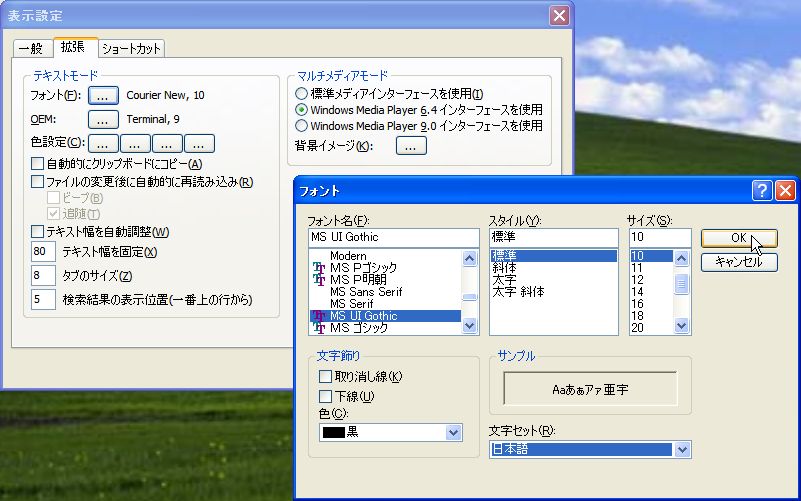
Task: Click the テキスト幅を固定 value field
Action: 43,252
